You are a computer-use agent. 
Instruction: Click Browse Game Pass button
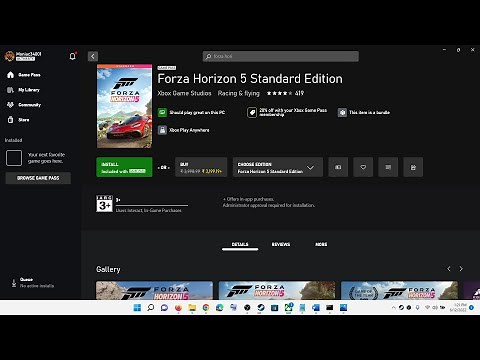pos(38,178)
